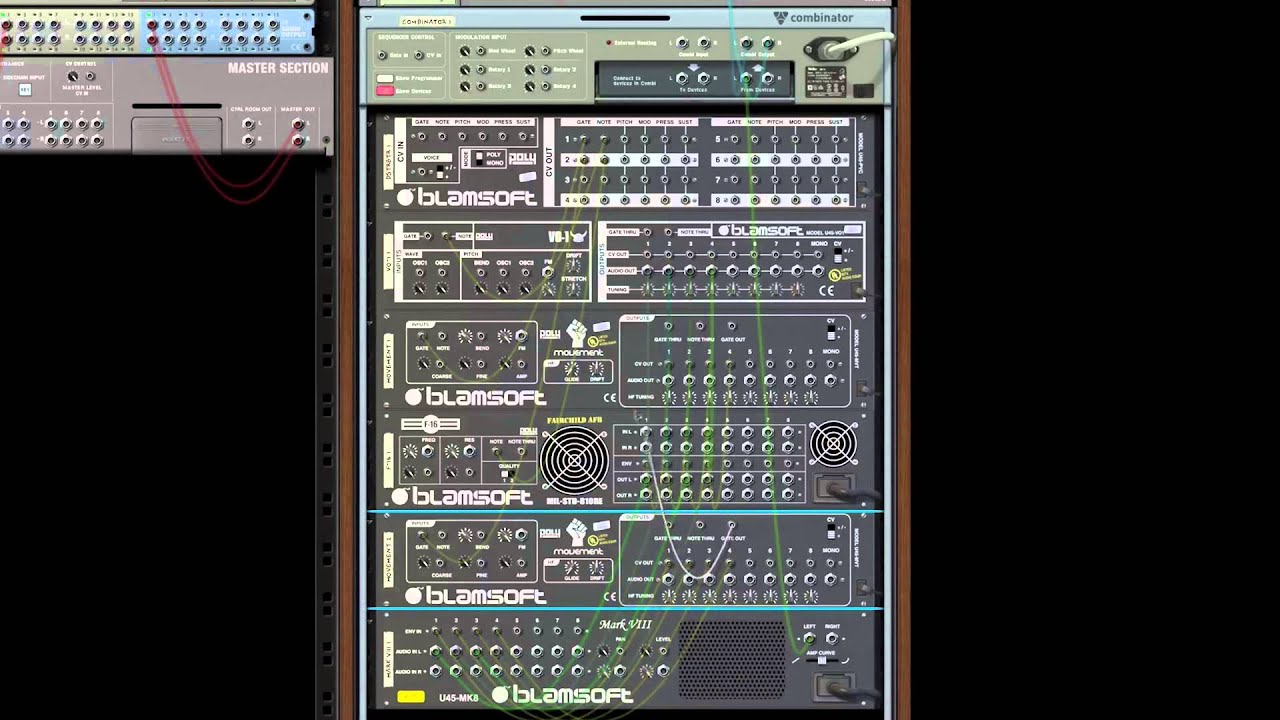Toggle the pink Show Devices button
The height and width of the screenshot is (720, 1280).
[384, 90]
